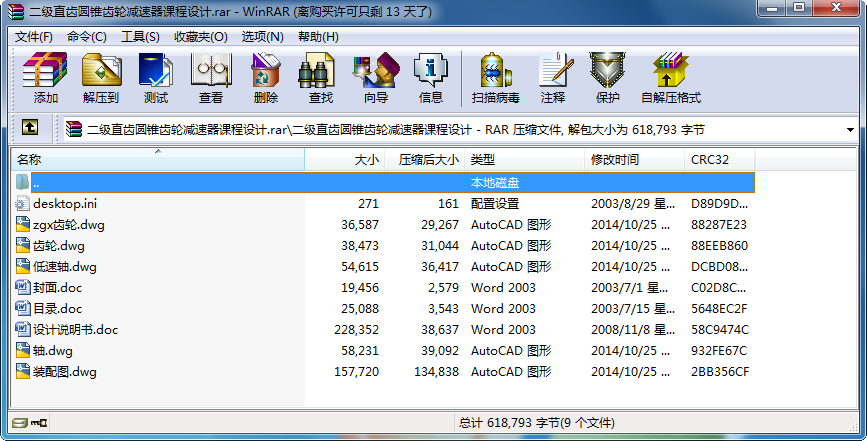Launch the 查找 (Find) binoculars tool
Viewport: 867px width, 441px height.
[321, 78]
